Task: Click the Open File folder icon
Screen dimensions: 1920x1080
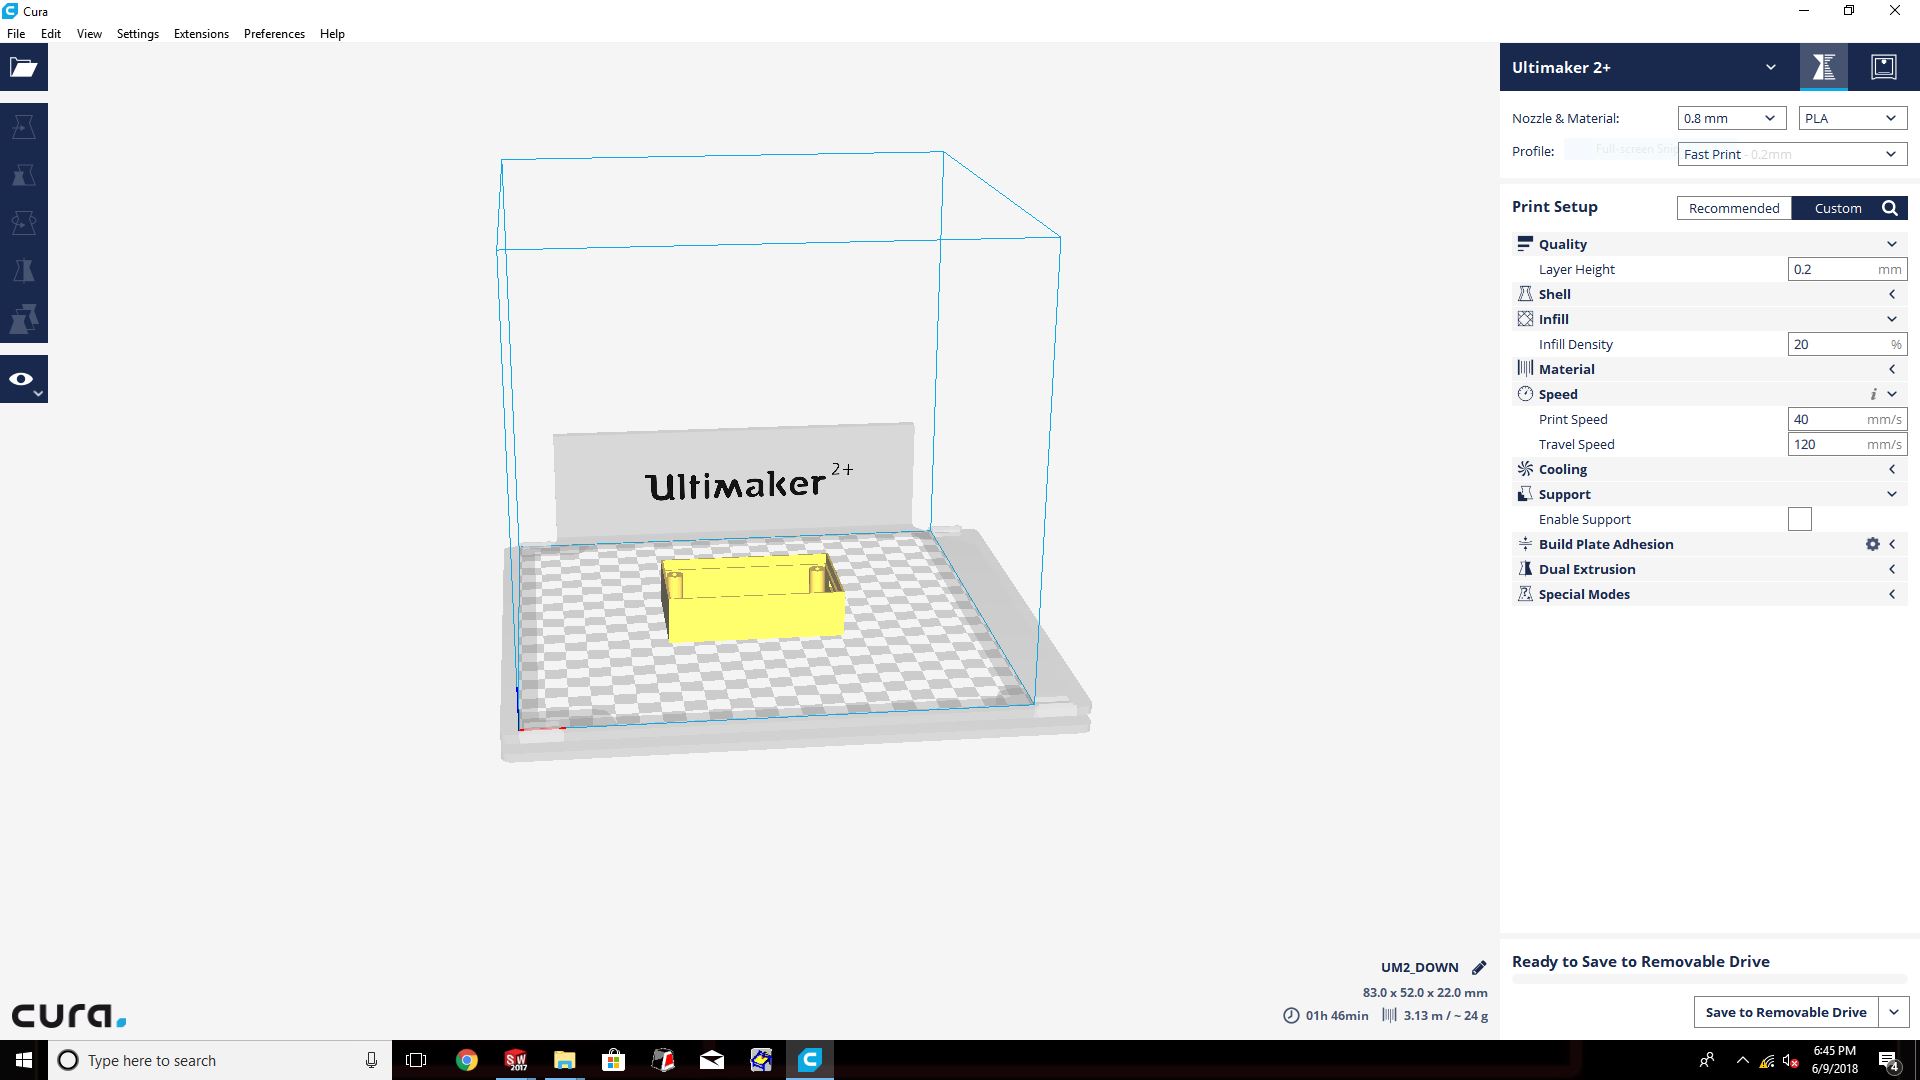Action: (24, 68)
